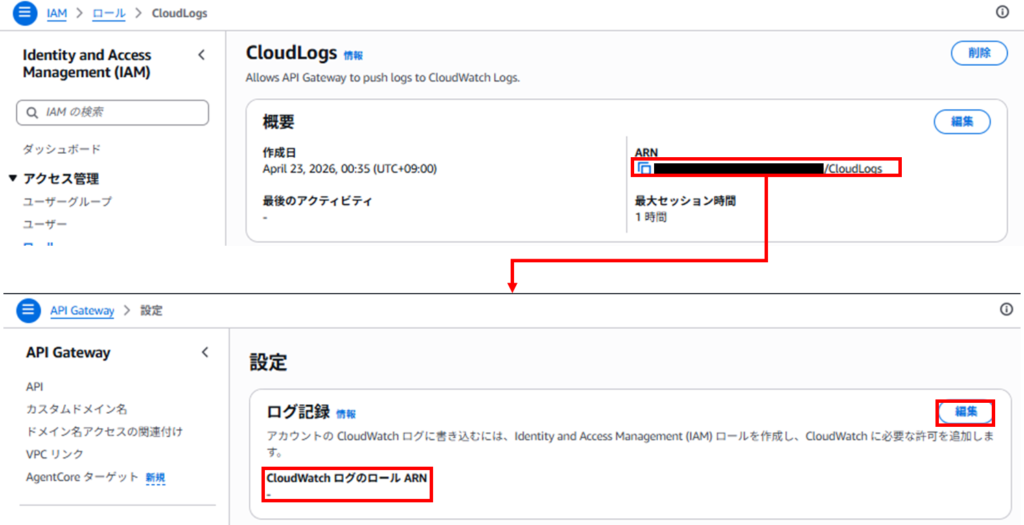Click the IAM breadcrumb link
The width and height of the screenshot is (1024, 525).
click(57, 14)
